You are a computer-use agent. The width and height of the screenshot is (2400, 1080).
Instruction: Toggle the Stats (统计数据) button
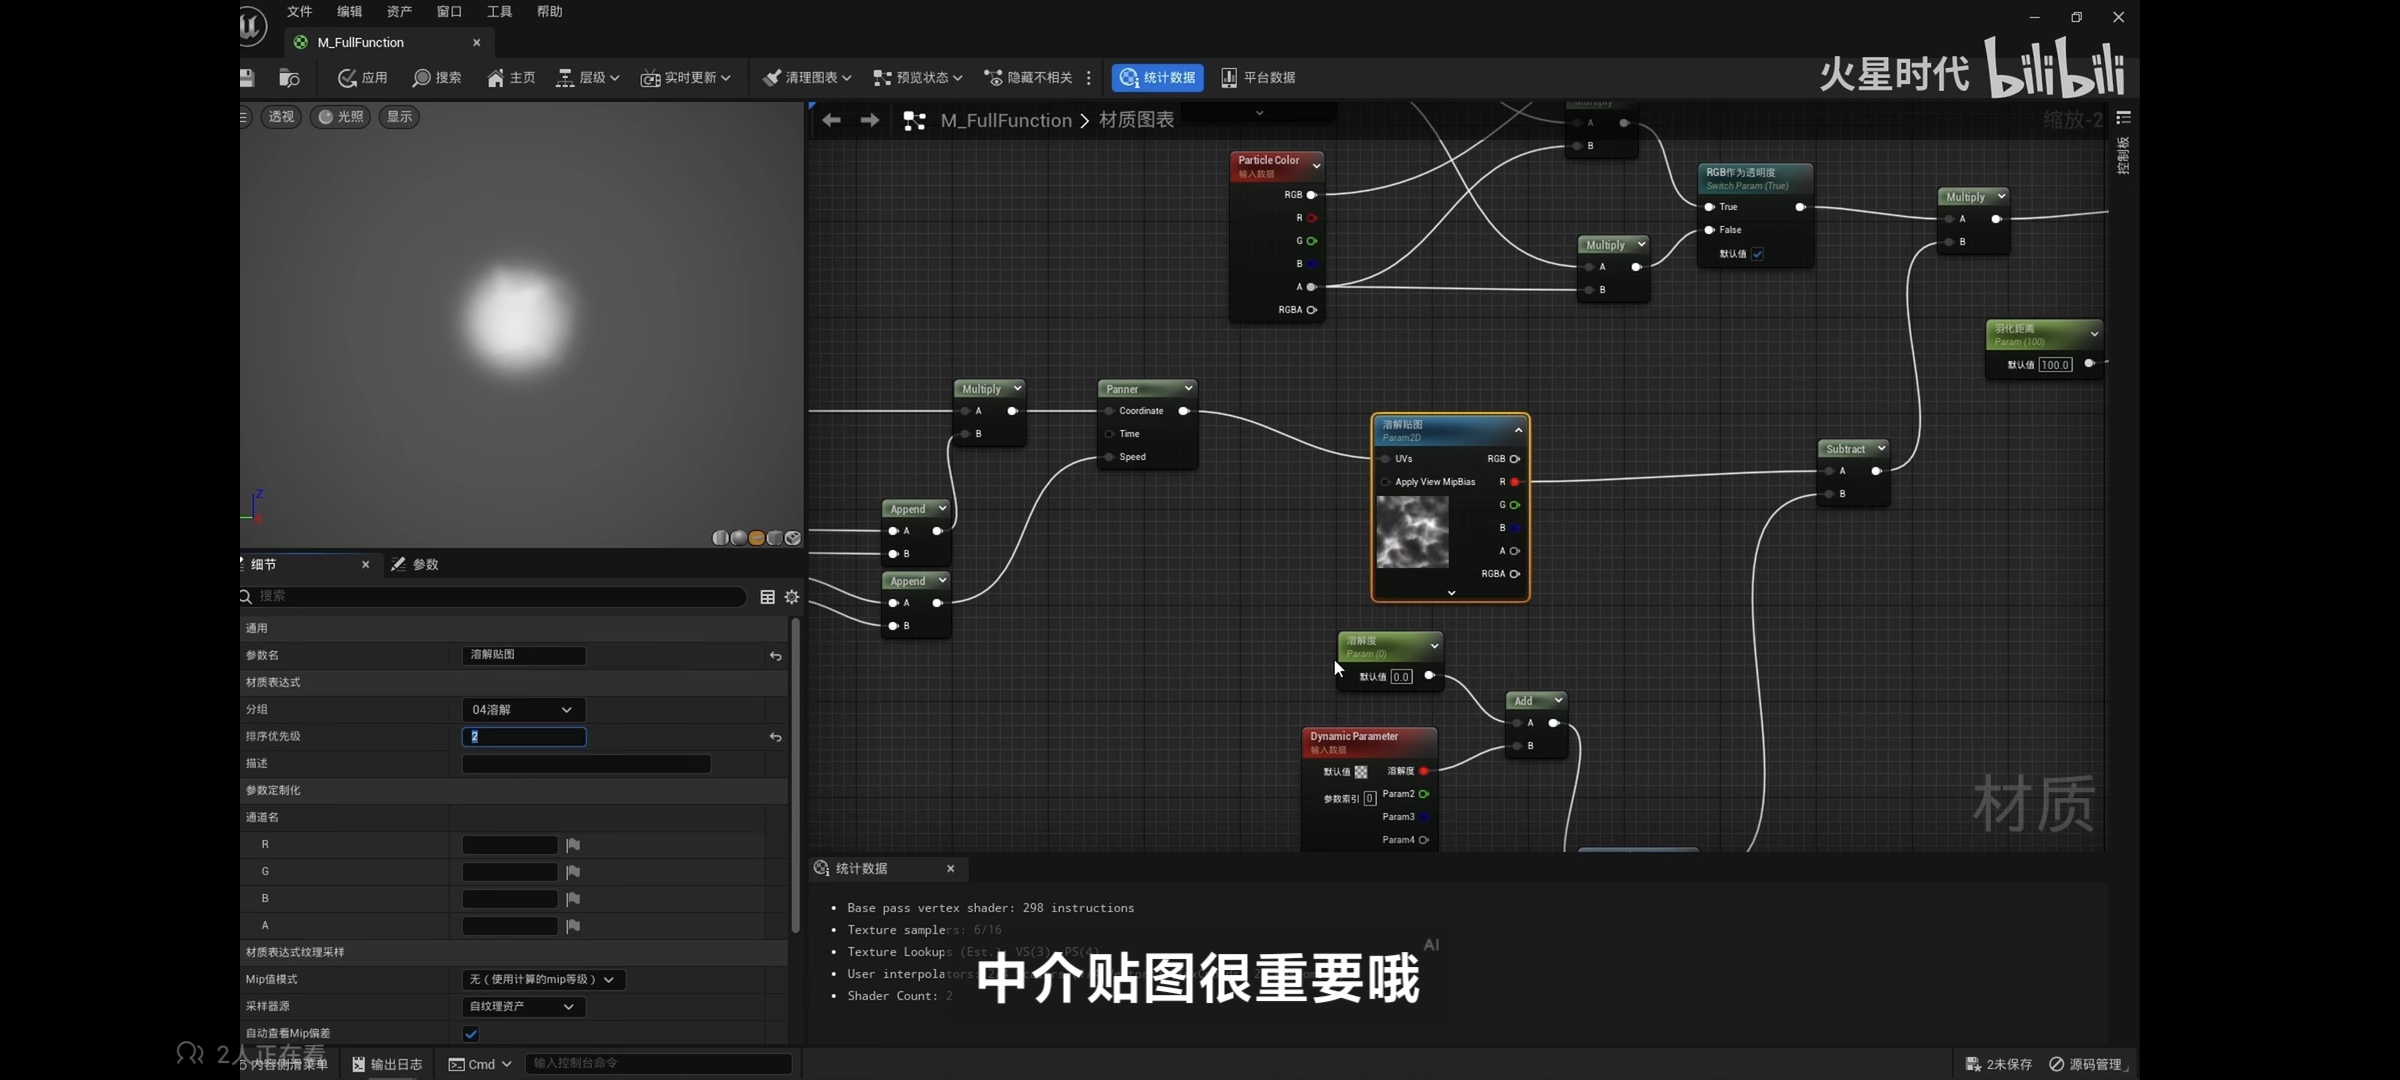coord(1157,78)
